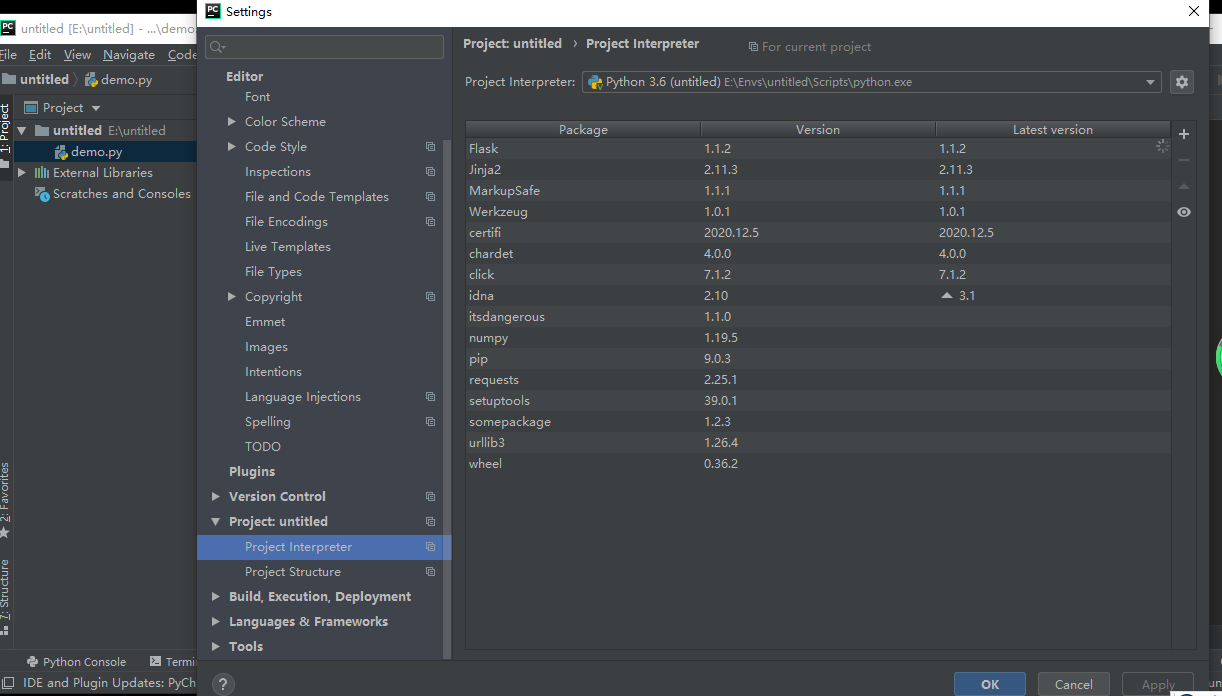Open the Navigate menu in main window
This screenshot has height=696, width=1222.
pyautogui.click(x=129, y=55)
